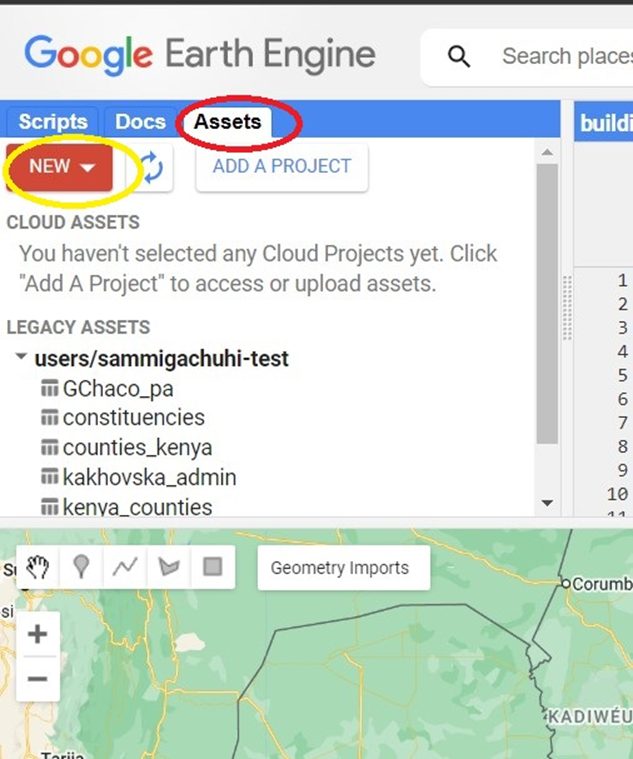The width and height of the screenshot is (633, 759).
Task: Collapse the users/sammigachuhi-test folder
Action: coord(21,357)
